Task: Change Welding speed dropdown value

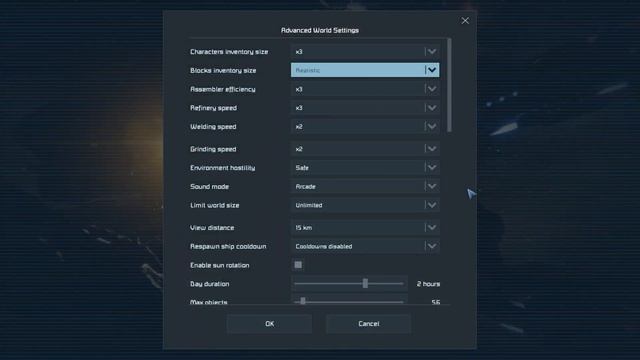Action: (x=365, y=127)
